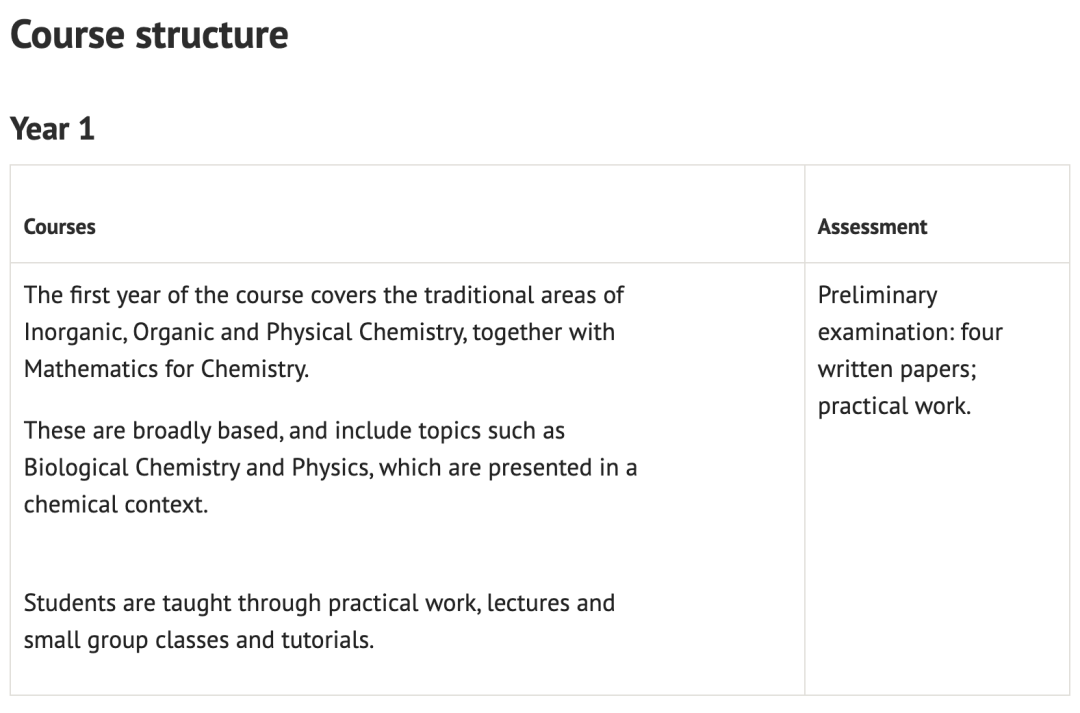The width and height of the screenshot is (1080, 713).
Task: Click the Course structure heading
Action: (149, 34)
